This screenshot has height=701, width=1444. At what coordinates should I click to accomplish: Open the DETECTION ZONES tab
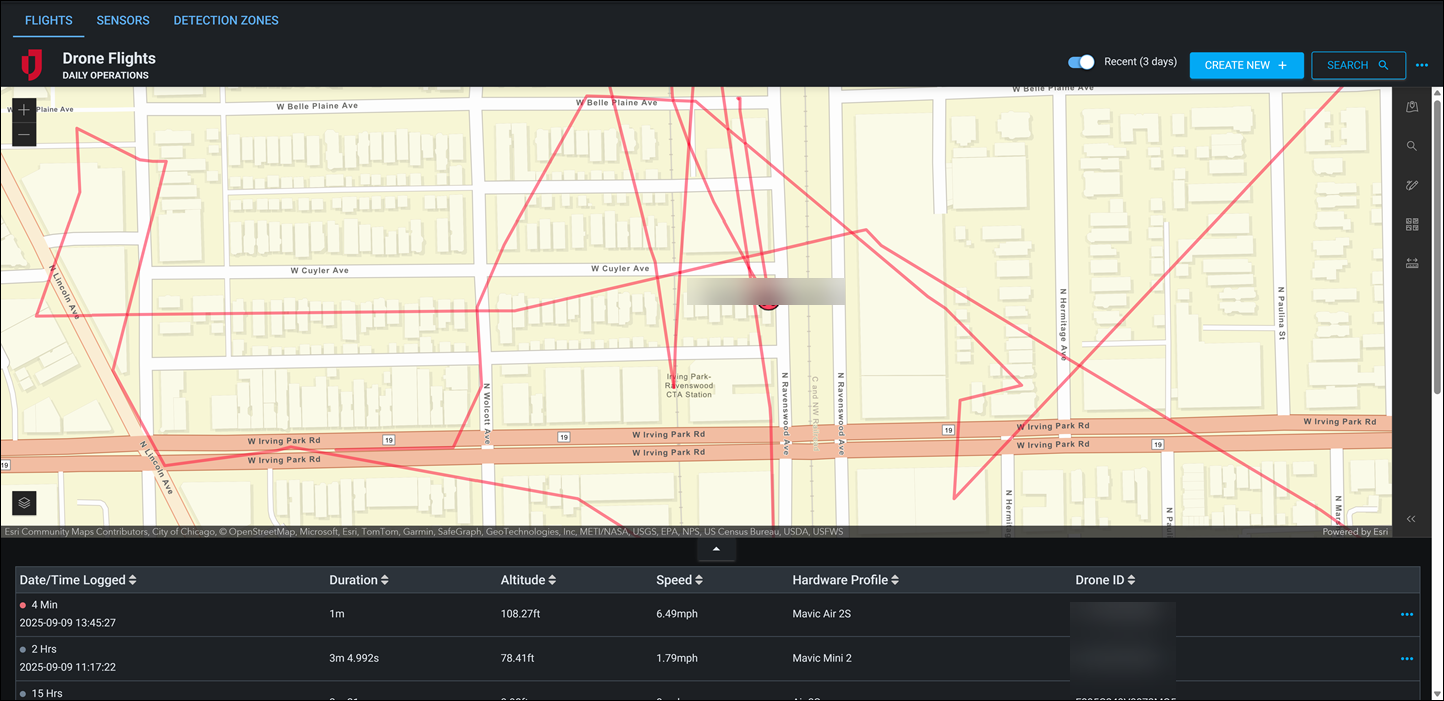click(x=226, y=20)
